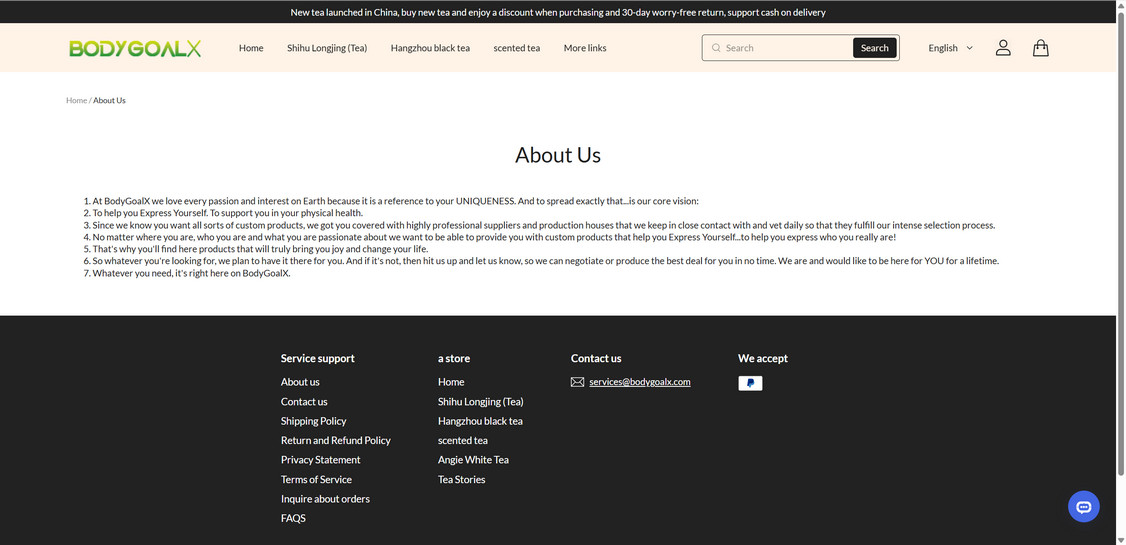Click the BodyGoalX logo
Viewport: 1126px width, 545px height.
135,48
